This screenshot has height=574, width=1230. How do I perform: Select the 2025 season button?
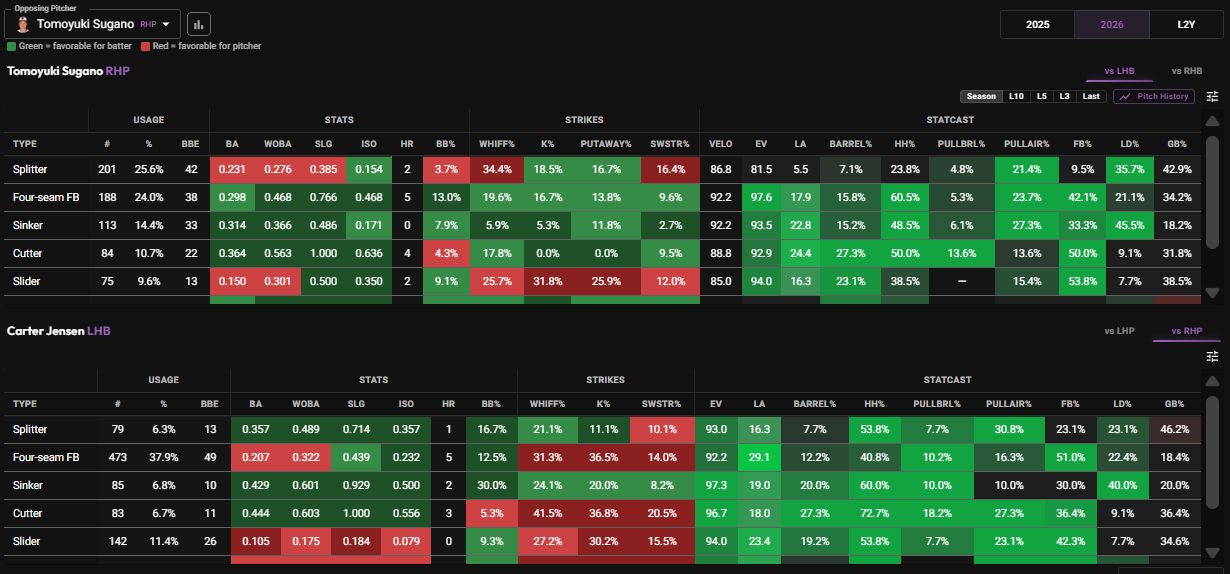[x=1037, y=24]
